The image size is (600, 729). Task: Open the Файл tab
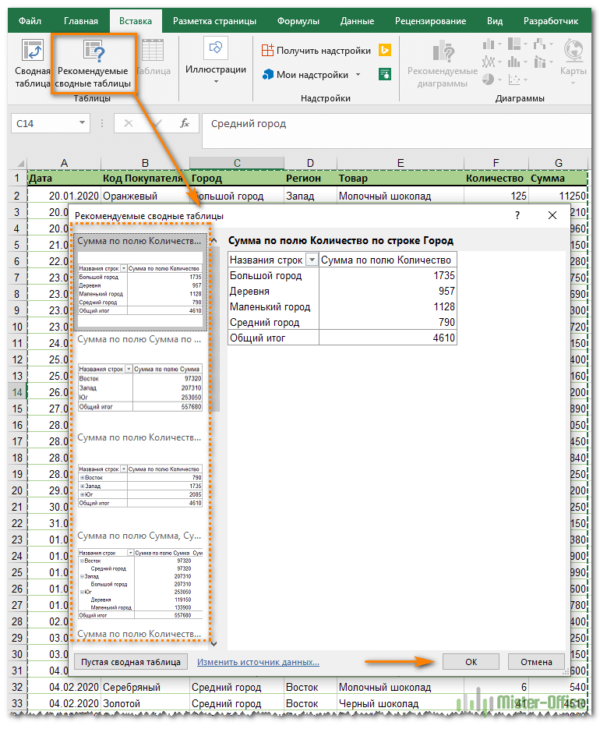pyautogui.click(x=30, y=21)
